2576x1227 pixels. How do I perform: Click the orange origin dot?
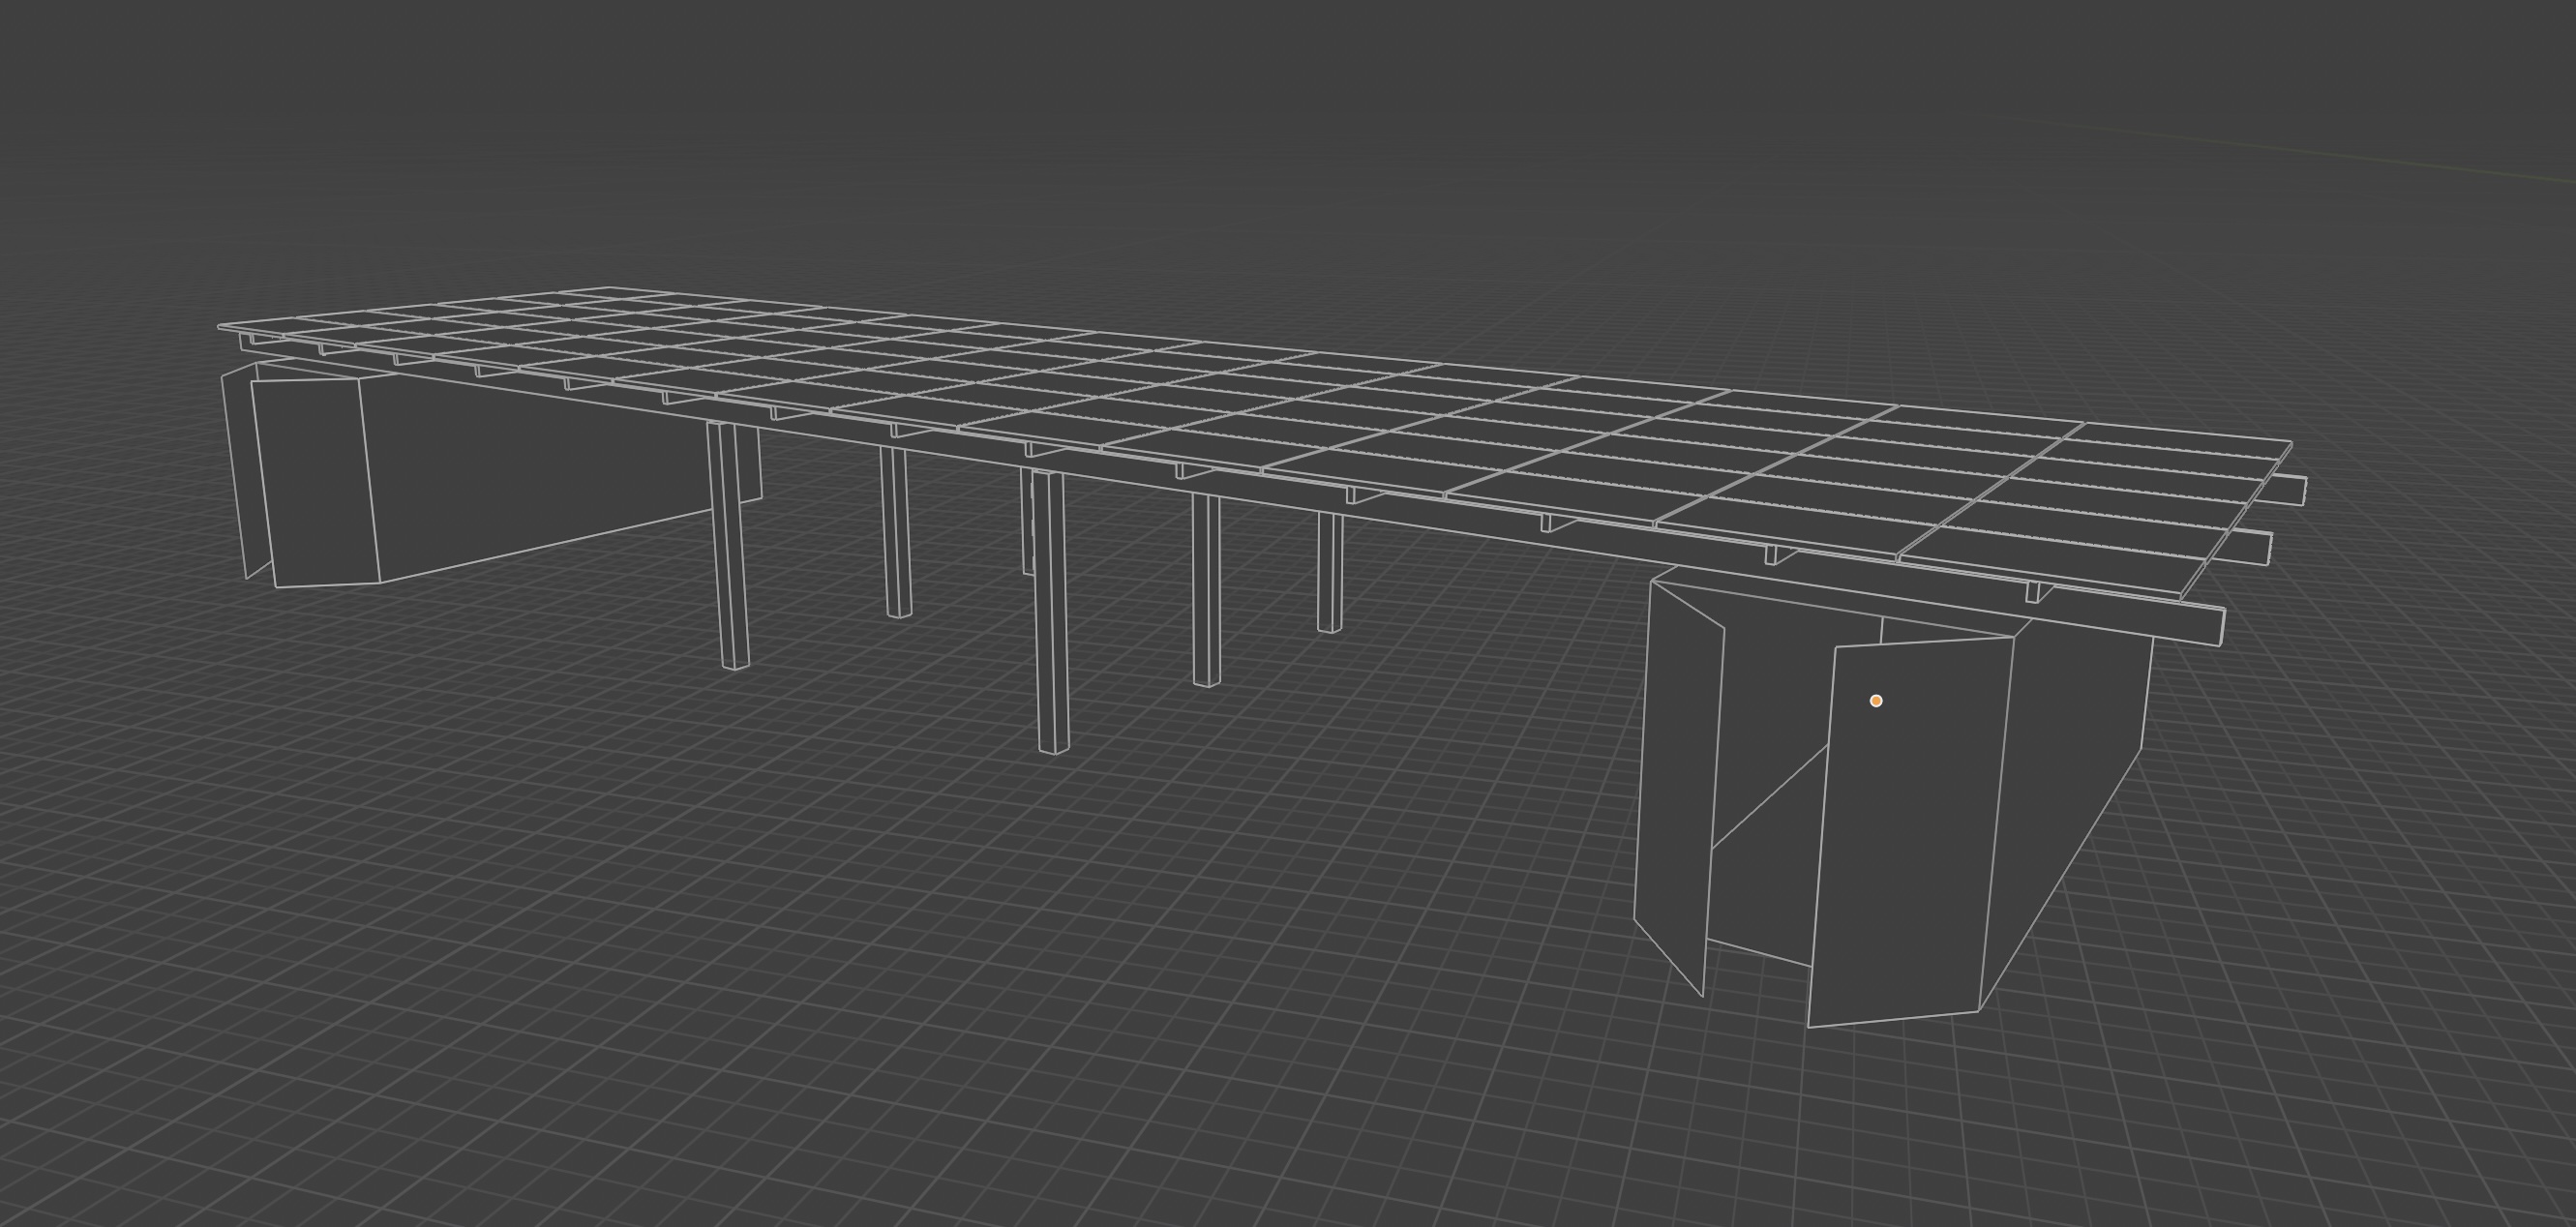[x=1876, y=701]
